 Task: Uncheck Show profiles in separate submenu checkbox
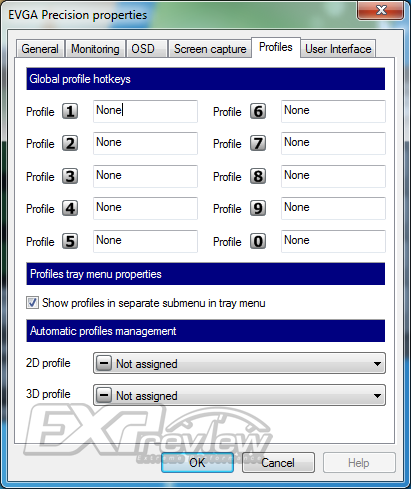pos(32,303)
